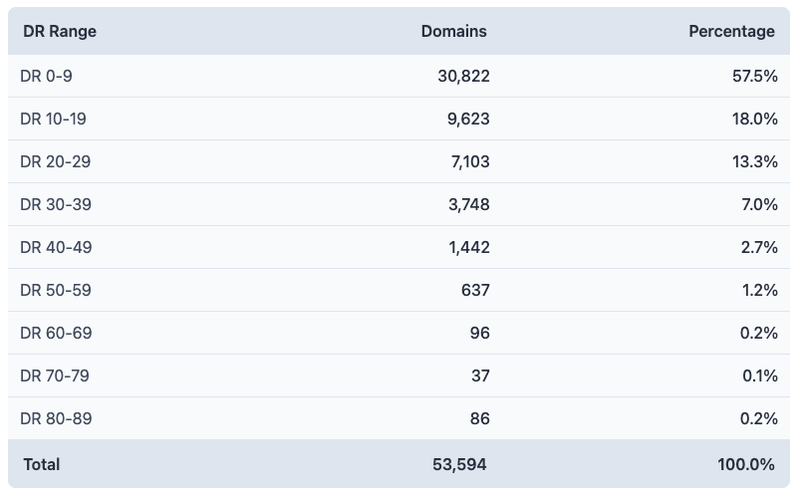
Task: Select the DR 10-19 row label
Action: tap(53, 119)
